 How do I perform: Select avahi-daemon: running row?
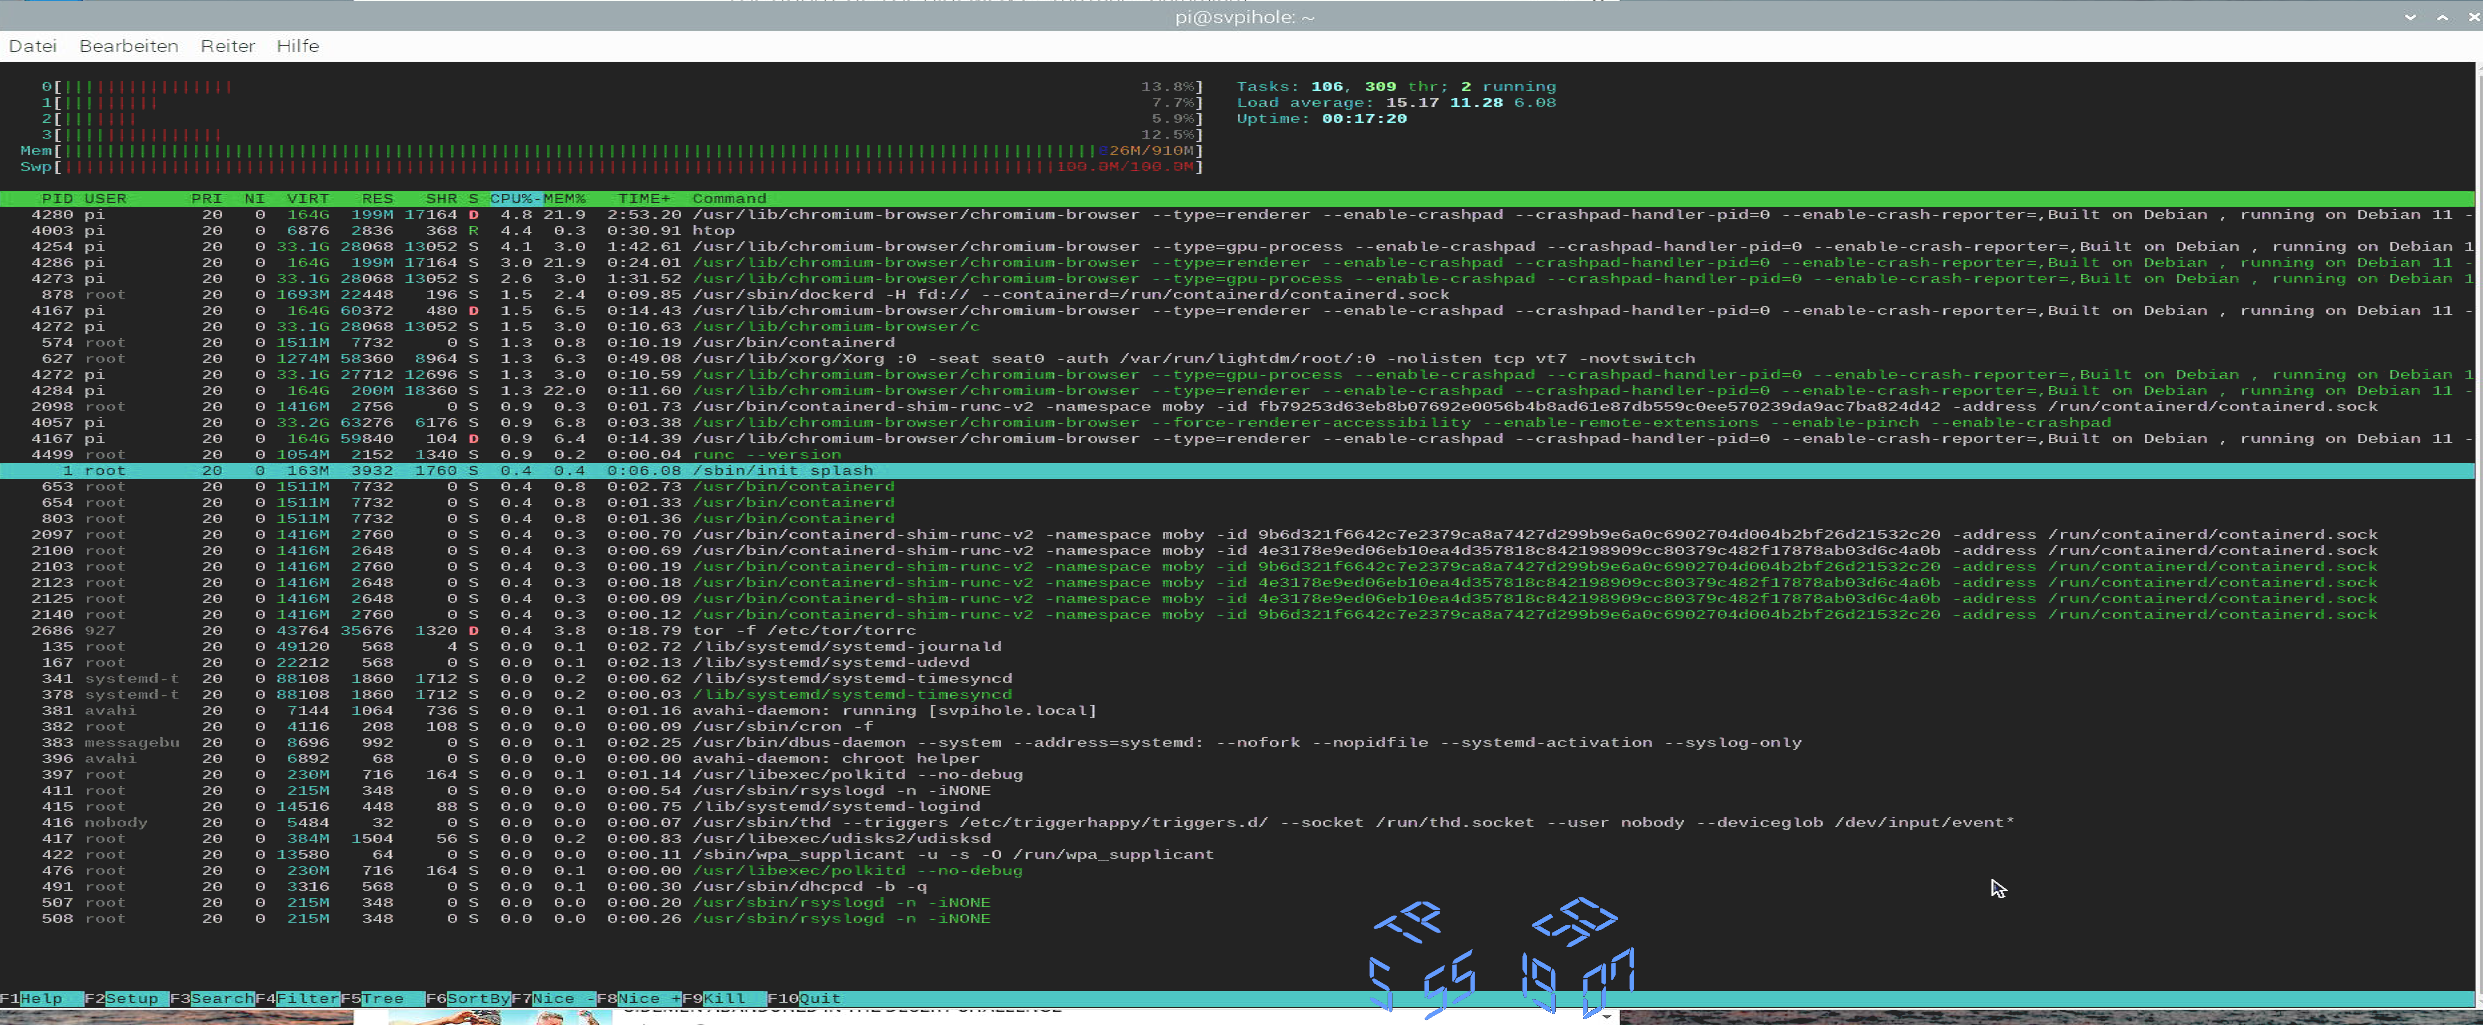click(1237, 710)
